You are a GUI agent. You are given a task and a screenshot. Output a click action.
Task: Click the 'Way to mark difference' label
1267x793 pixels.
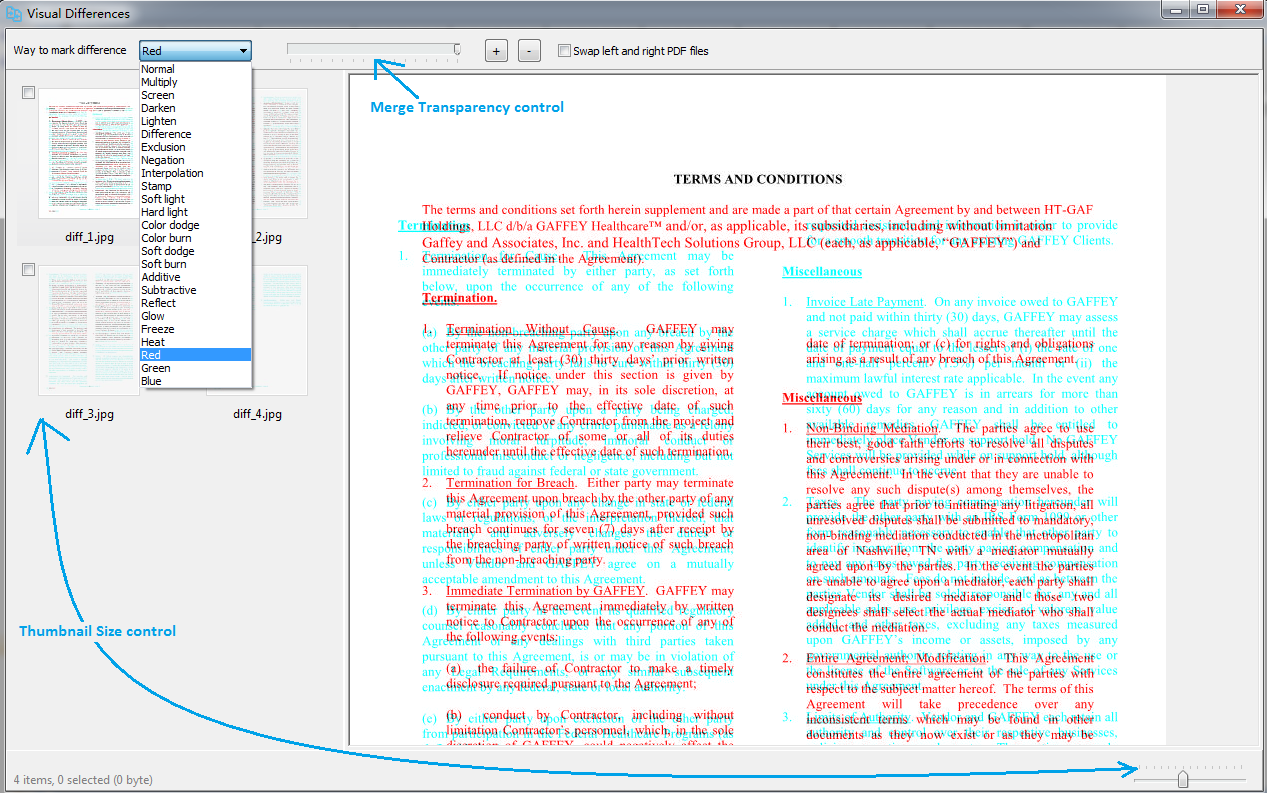point(70,50)
